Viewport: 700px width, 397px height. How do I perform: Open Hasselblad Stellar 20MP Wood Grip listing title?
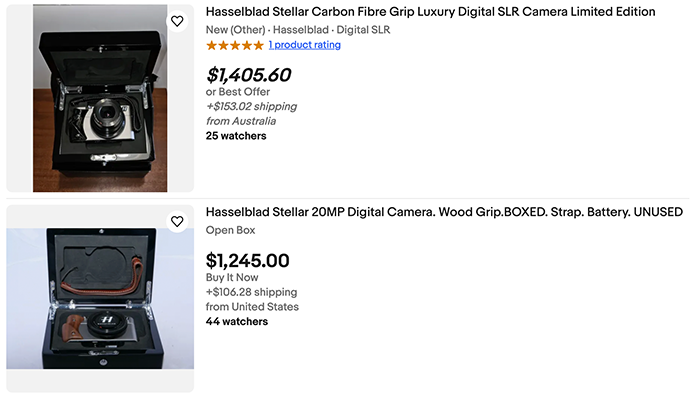click(444, 212)
